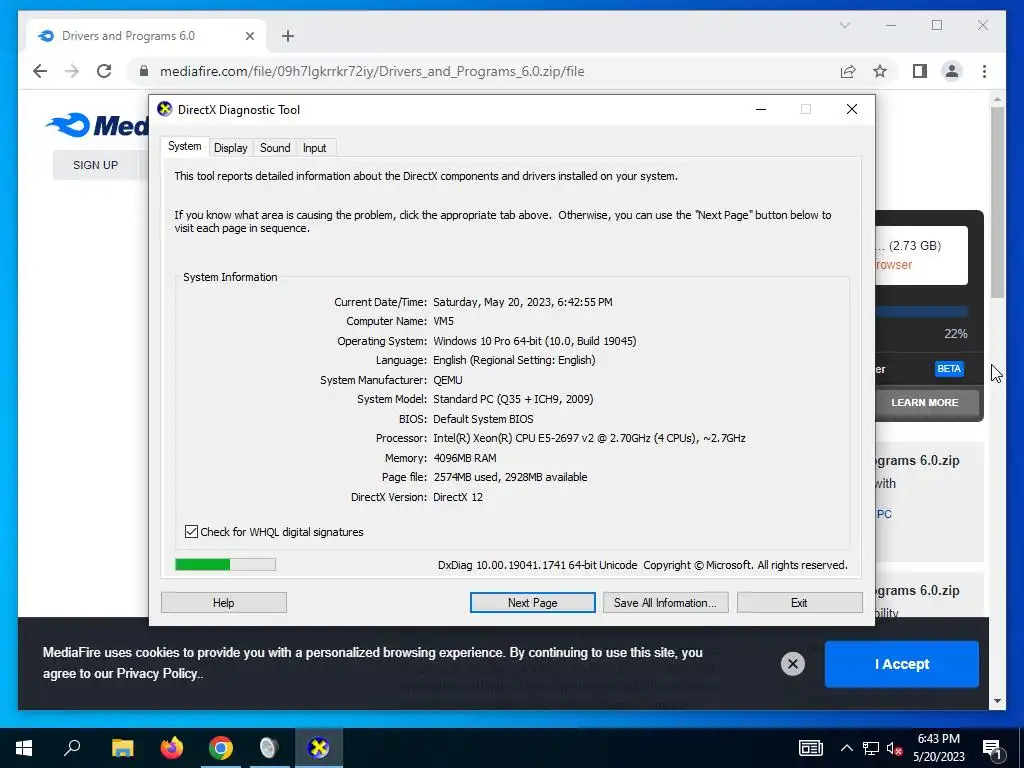This screenshot has width=1024, height=768.
Task: Switch to Chrome in the taskbar
Action: coord(221,748)
